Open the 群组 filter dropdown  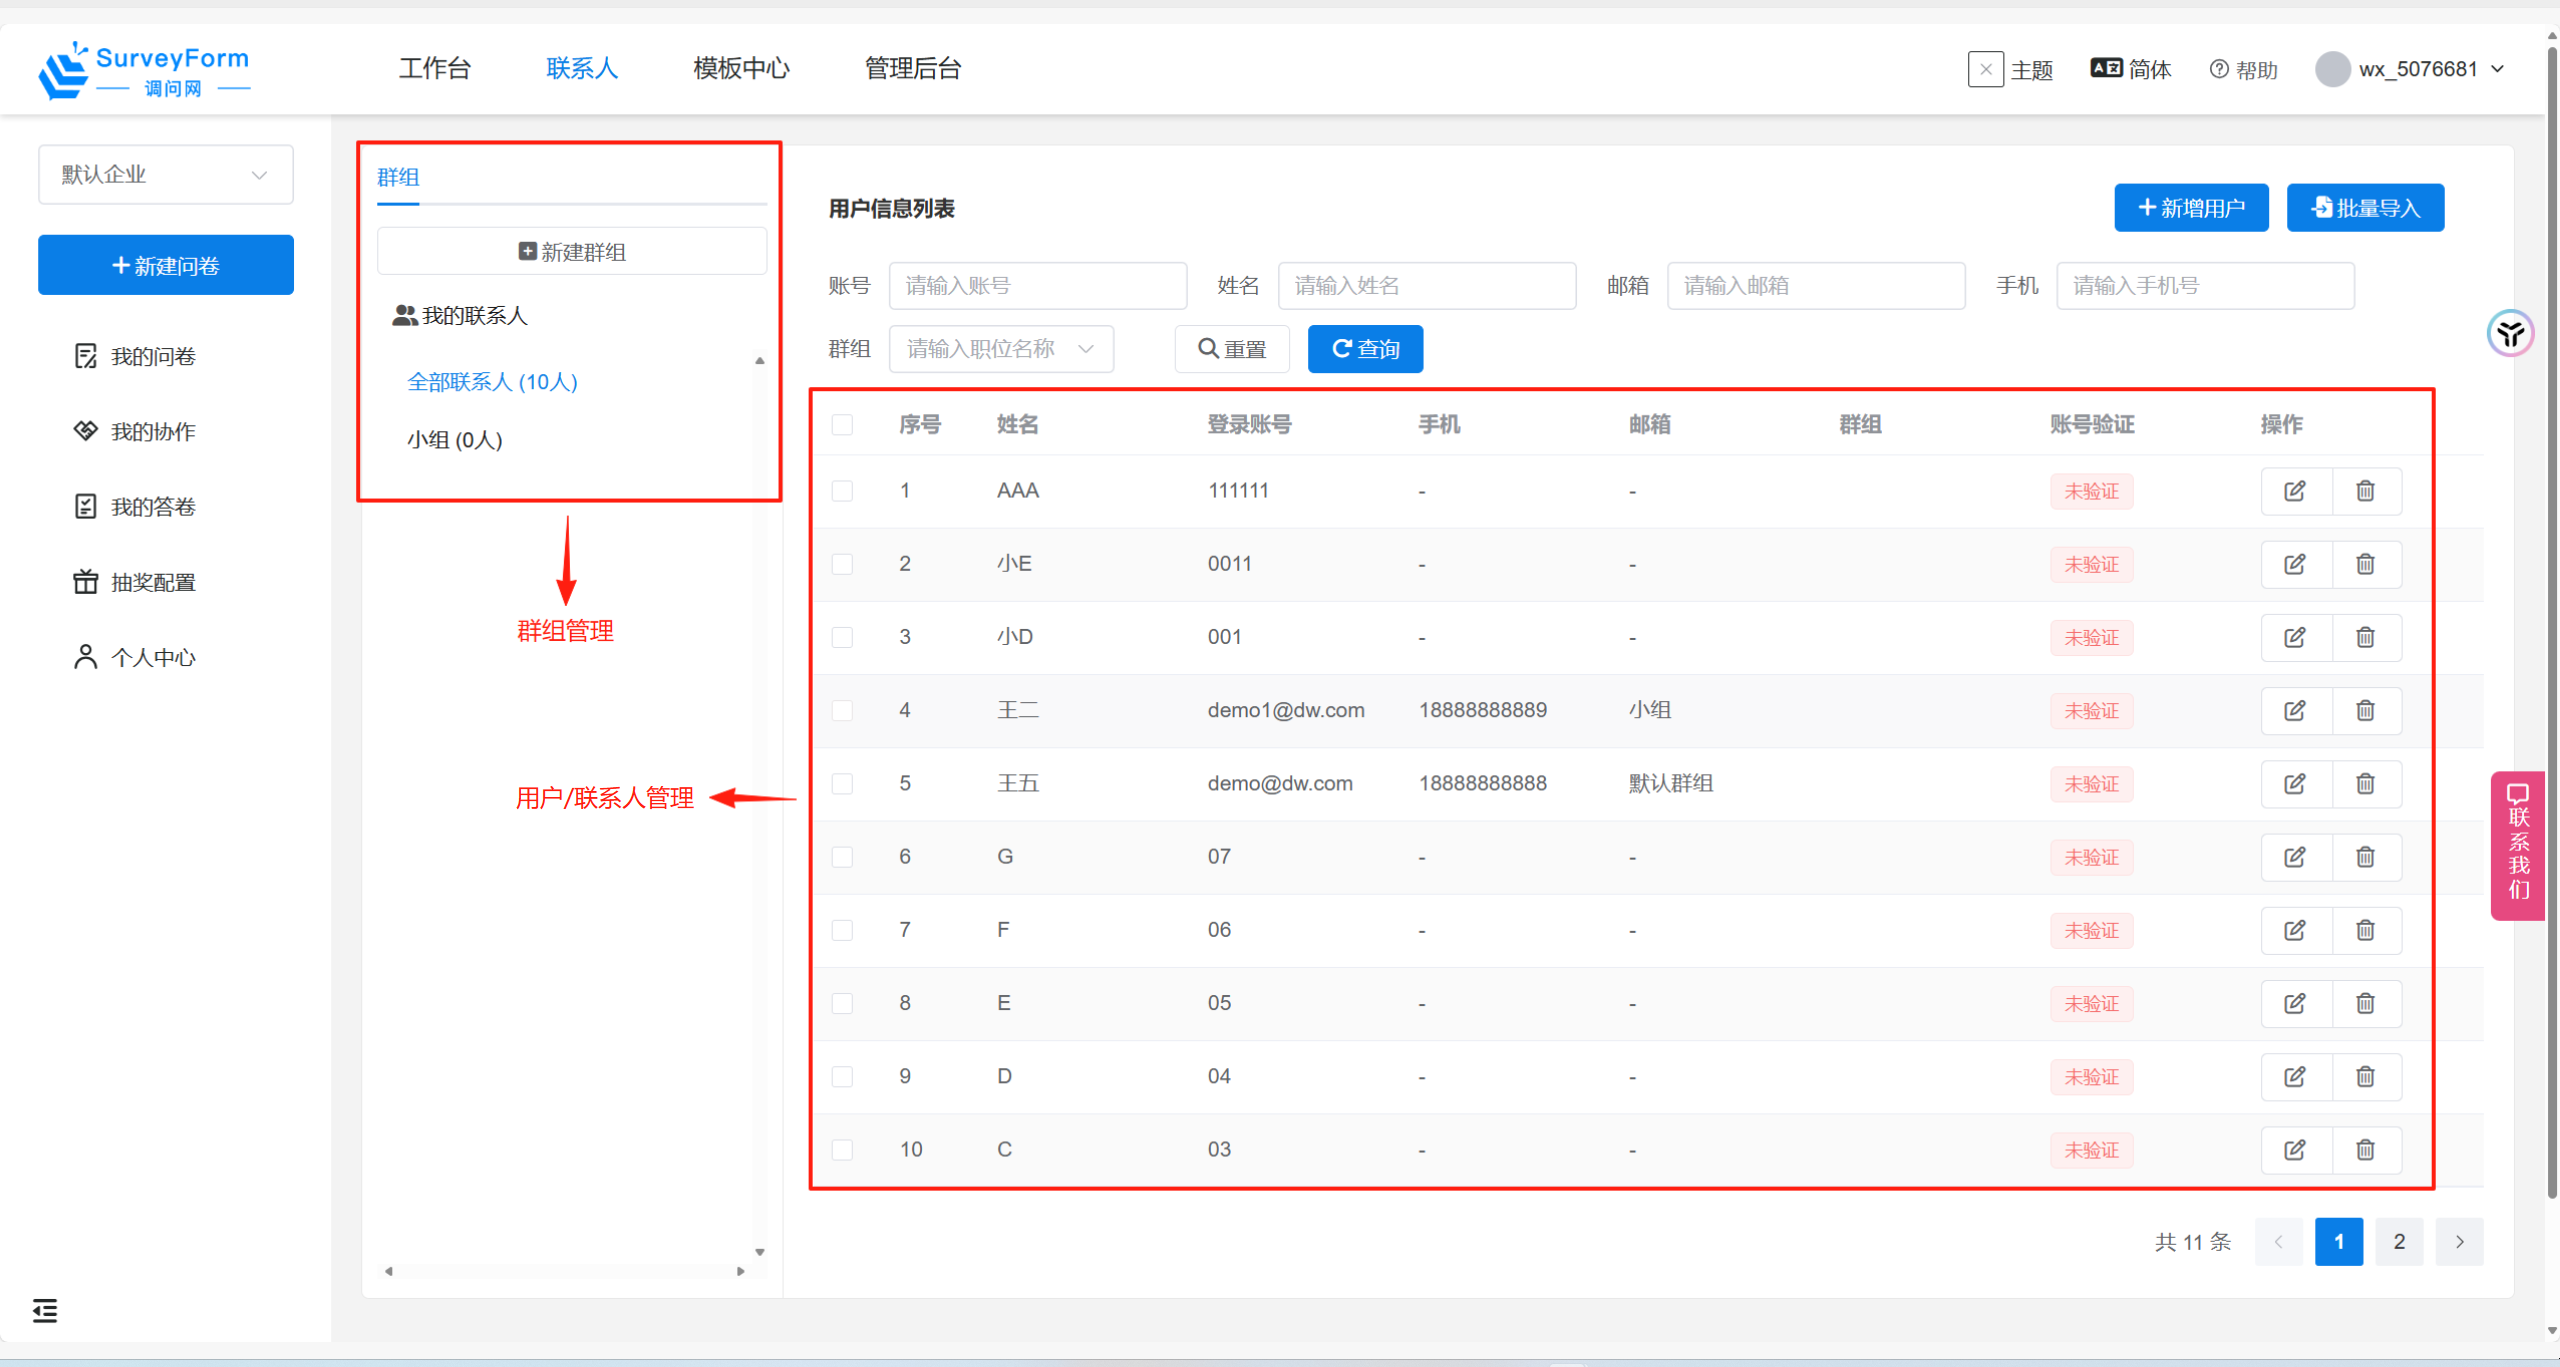pyautogui.click(x=1000, y=349)
